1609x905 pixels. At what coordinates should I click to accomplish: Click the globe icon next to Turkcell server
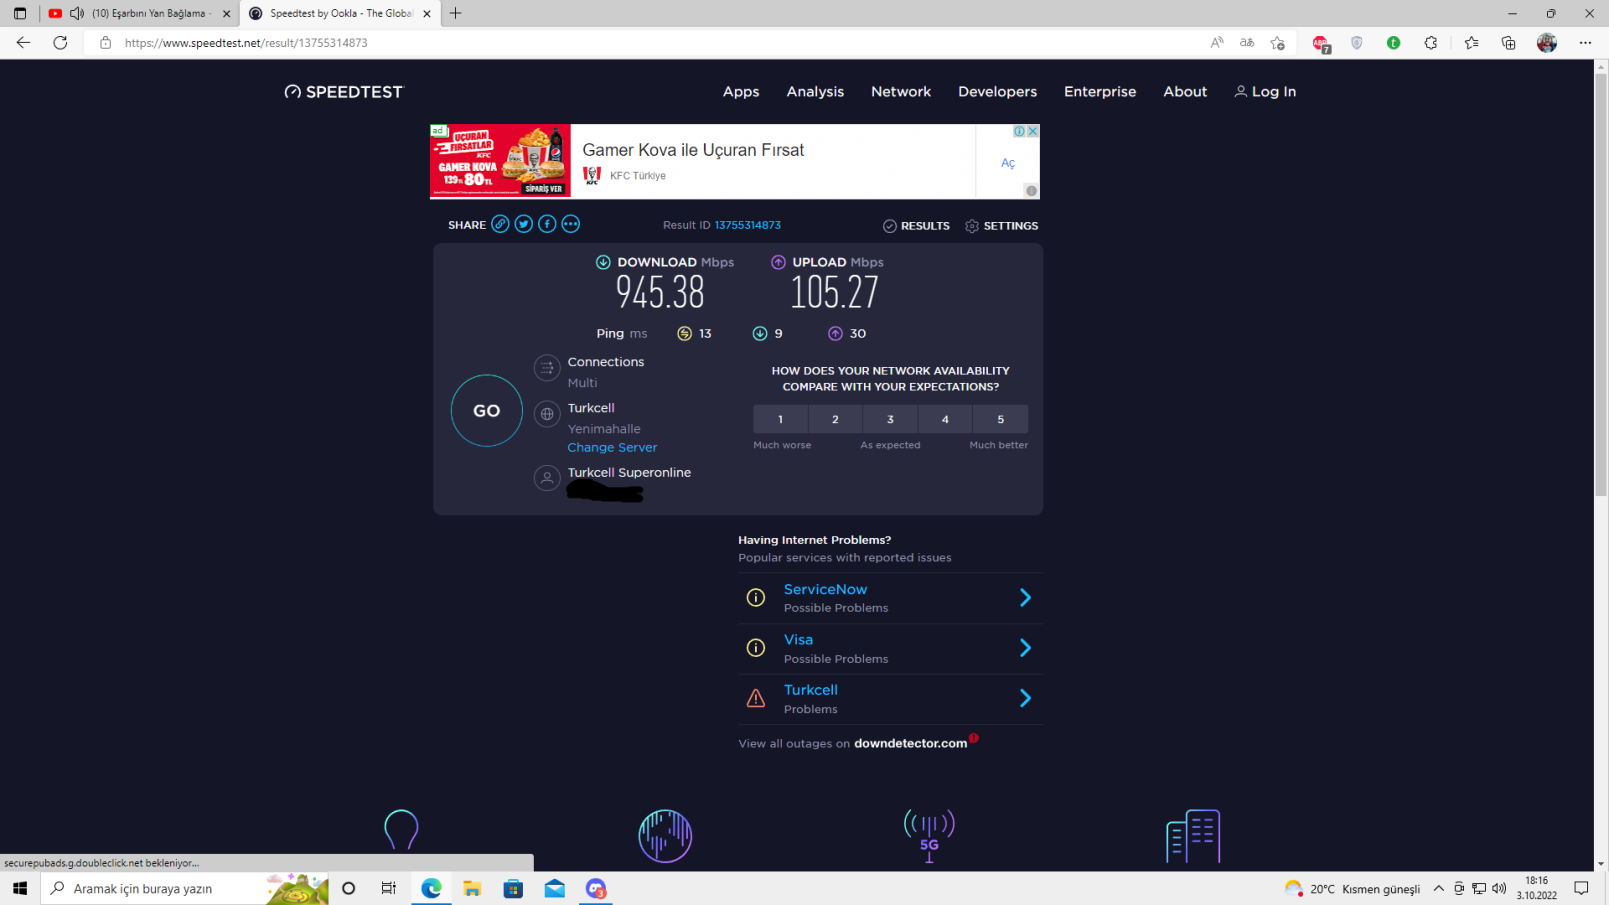pos(547,414)
